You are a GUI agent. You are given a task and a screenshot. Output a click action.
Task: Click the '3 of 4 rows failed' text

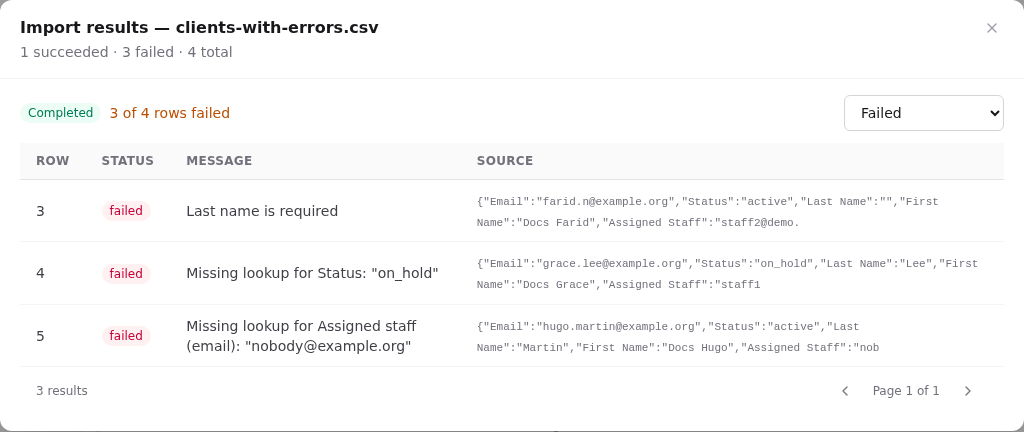coord(170,113)
